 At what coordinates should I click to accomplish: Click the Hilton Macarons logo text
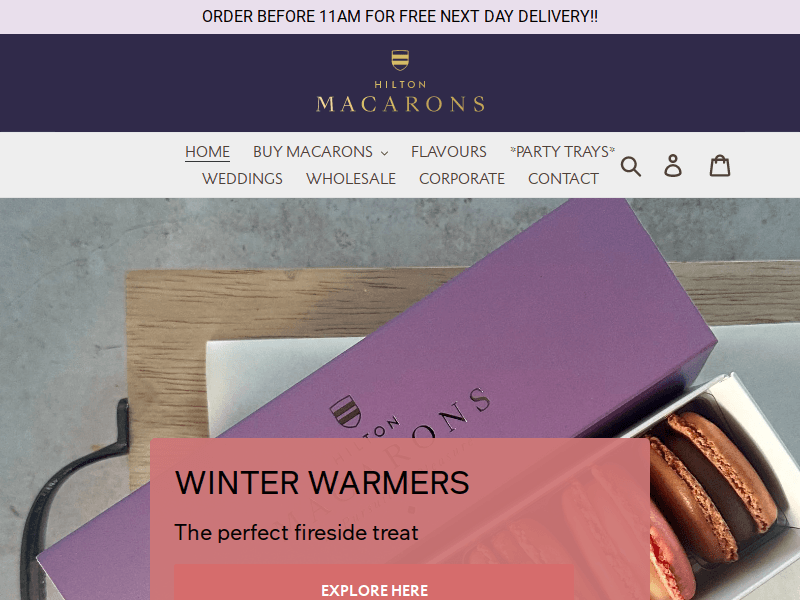400,98
